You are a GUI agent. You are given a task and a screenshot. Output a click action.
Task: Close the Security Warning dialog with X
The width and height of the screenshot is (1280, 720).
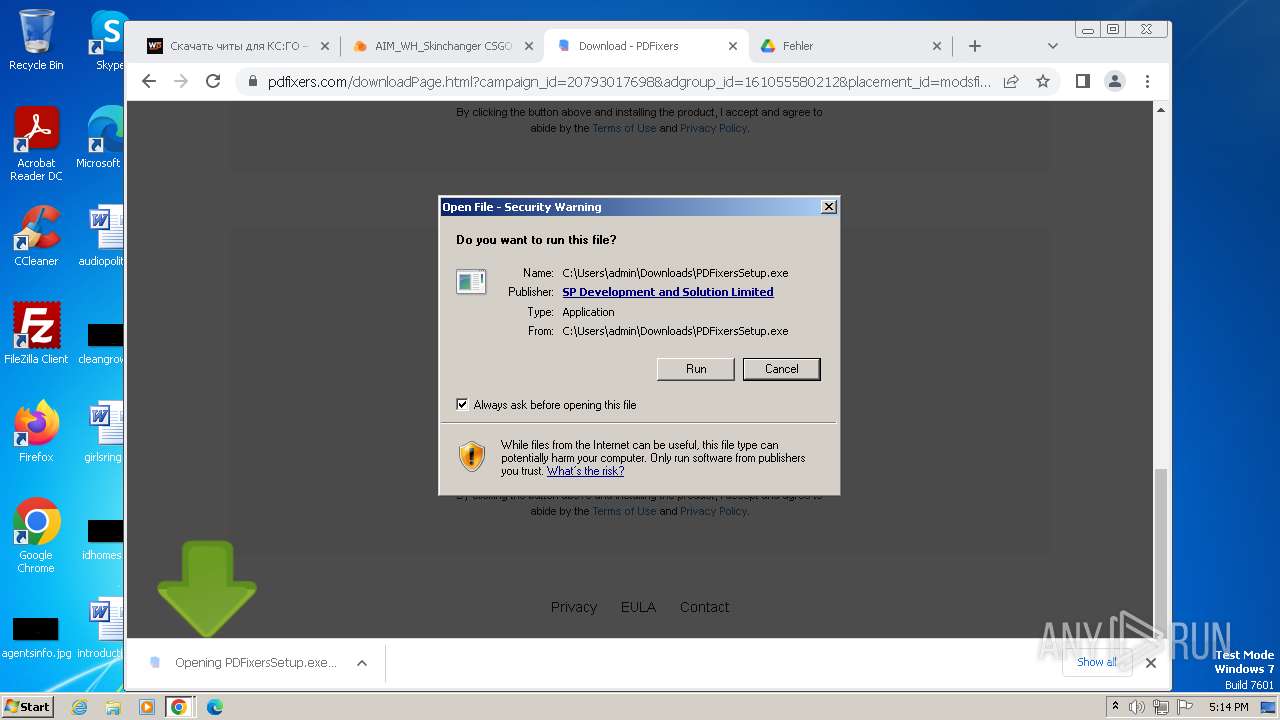(828, 207)
